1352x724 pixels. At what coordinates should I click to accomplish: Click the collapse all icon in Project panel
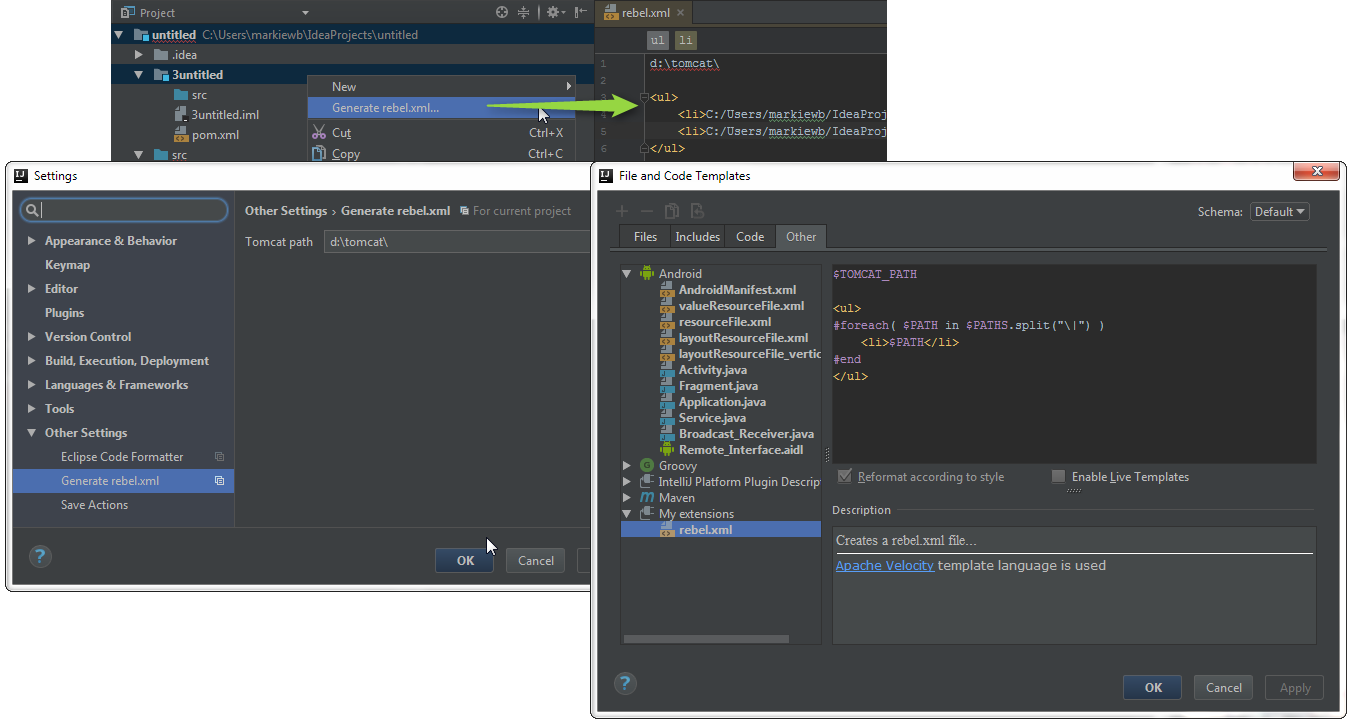pyautogui.click(x=524, y=12)
